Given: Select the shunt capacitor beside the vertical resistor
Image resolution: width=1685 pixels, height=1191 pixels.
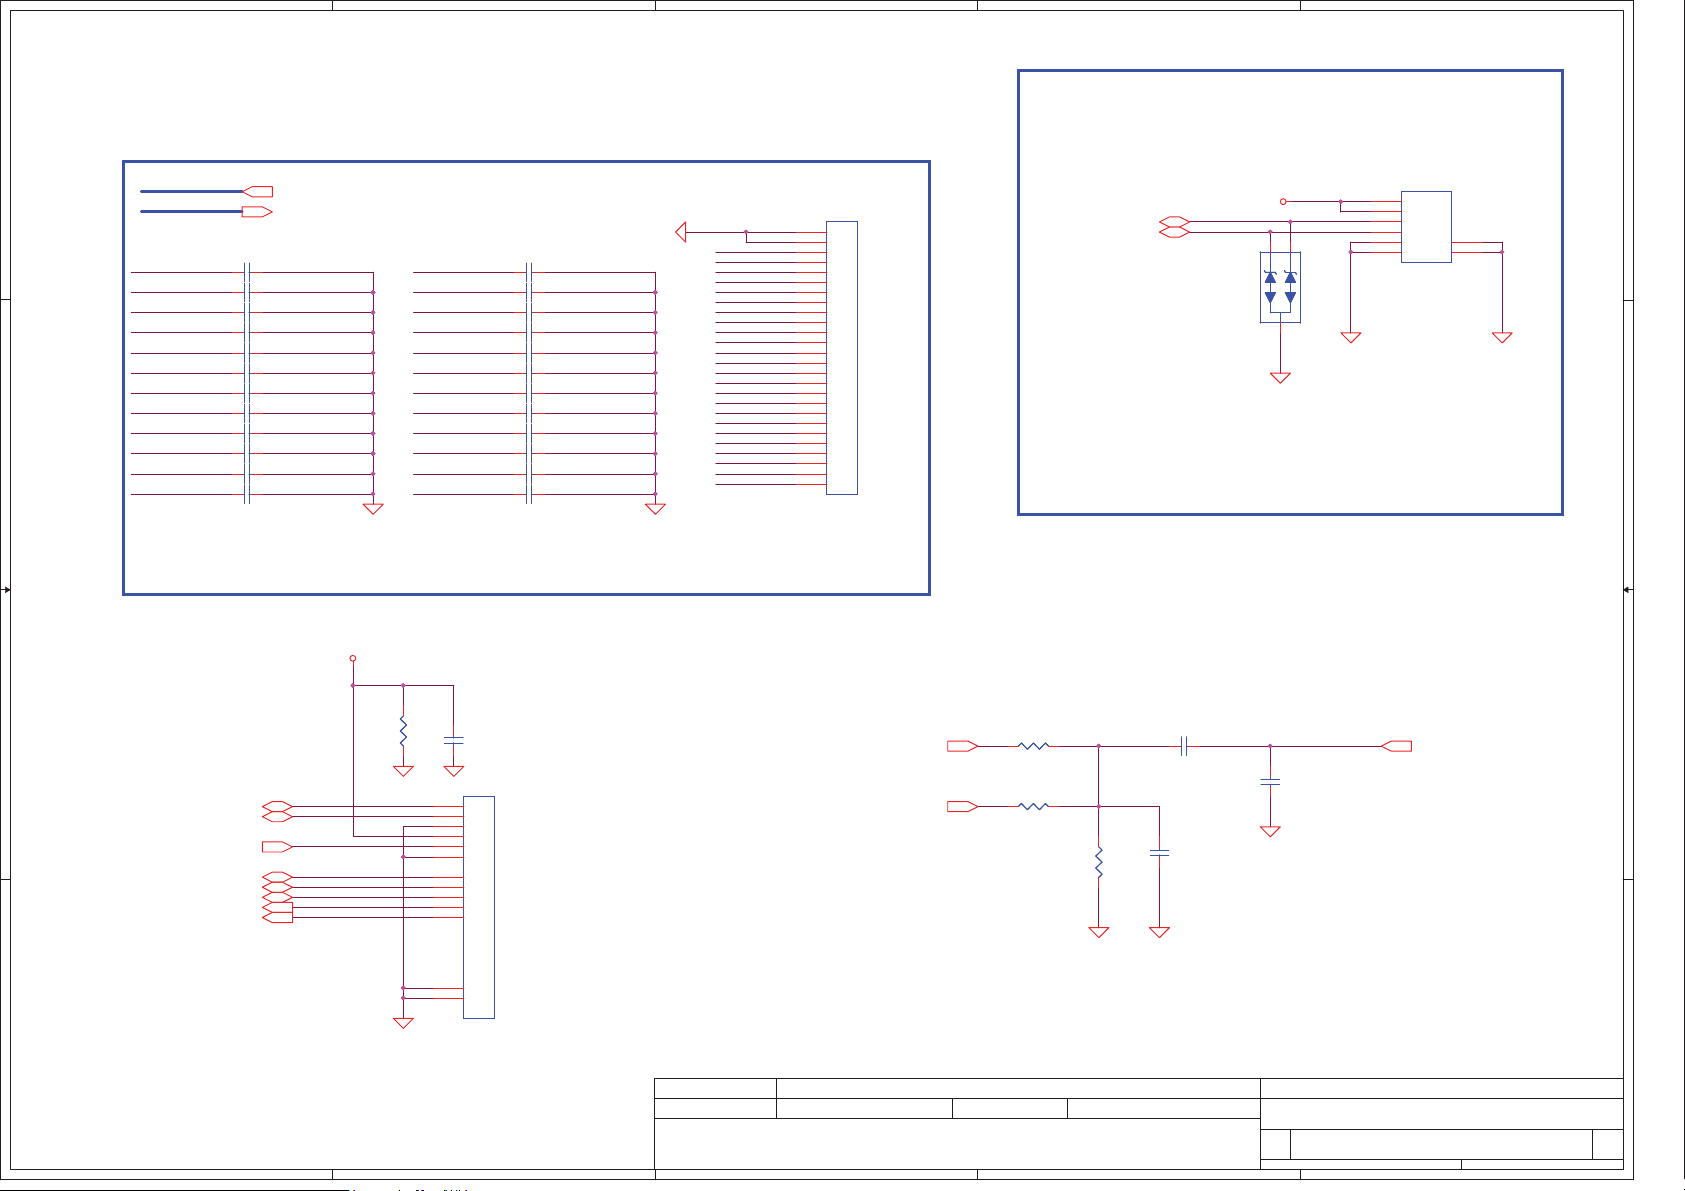Looking at the screenshot, I should coord(1160,853).
